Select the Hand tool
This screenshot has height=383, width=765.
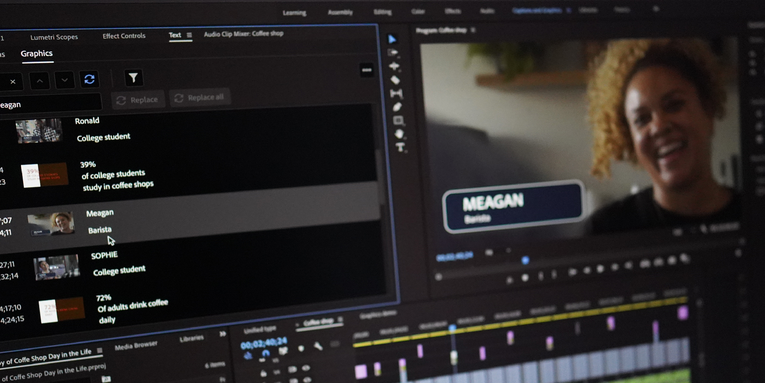(x=399, y=133)
